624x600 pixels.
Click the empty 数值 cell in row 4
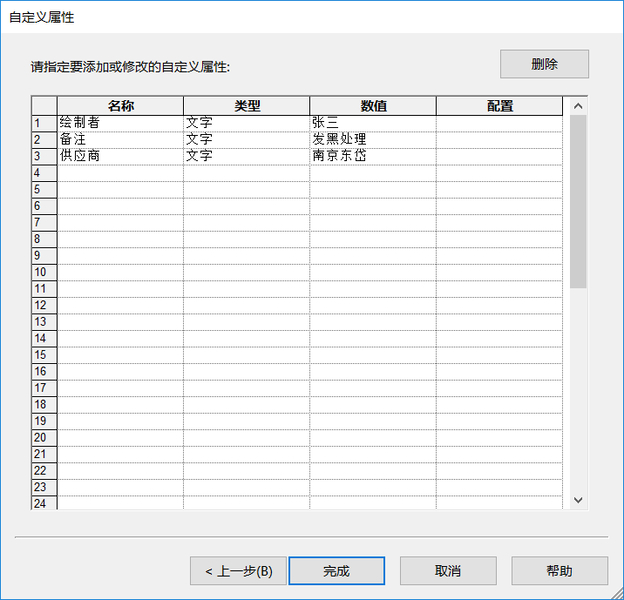click(x=373, y=173)
